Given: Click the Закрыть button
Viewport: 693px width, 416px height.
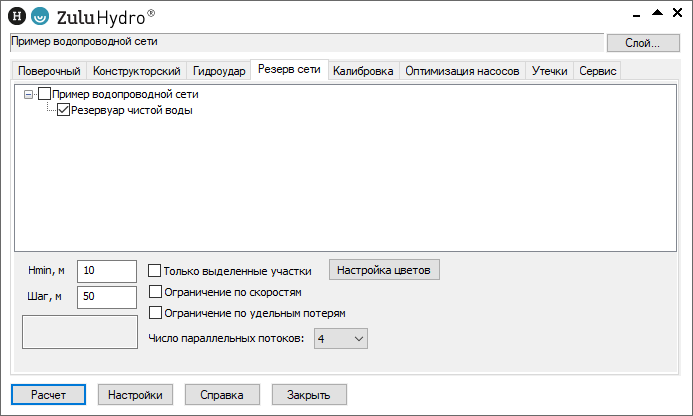Looking at the screenshot, I should click(309, 394).
